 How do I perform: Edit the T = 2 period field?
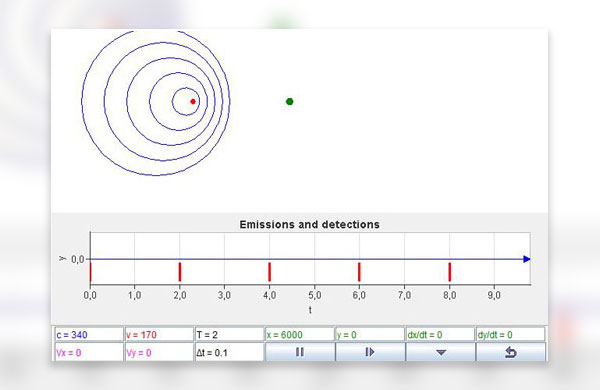[x=230, y=335]
